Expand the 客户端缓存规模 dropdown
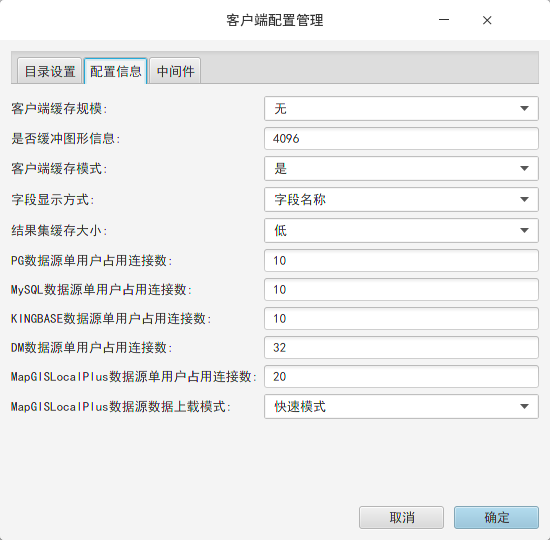 [x=401, y=108]
